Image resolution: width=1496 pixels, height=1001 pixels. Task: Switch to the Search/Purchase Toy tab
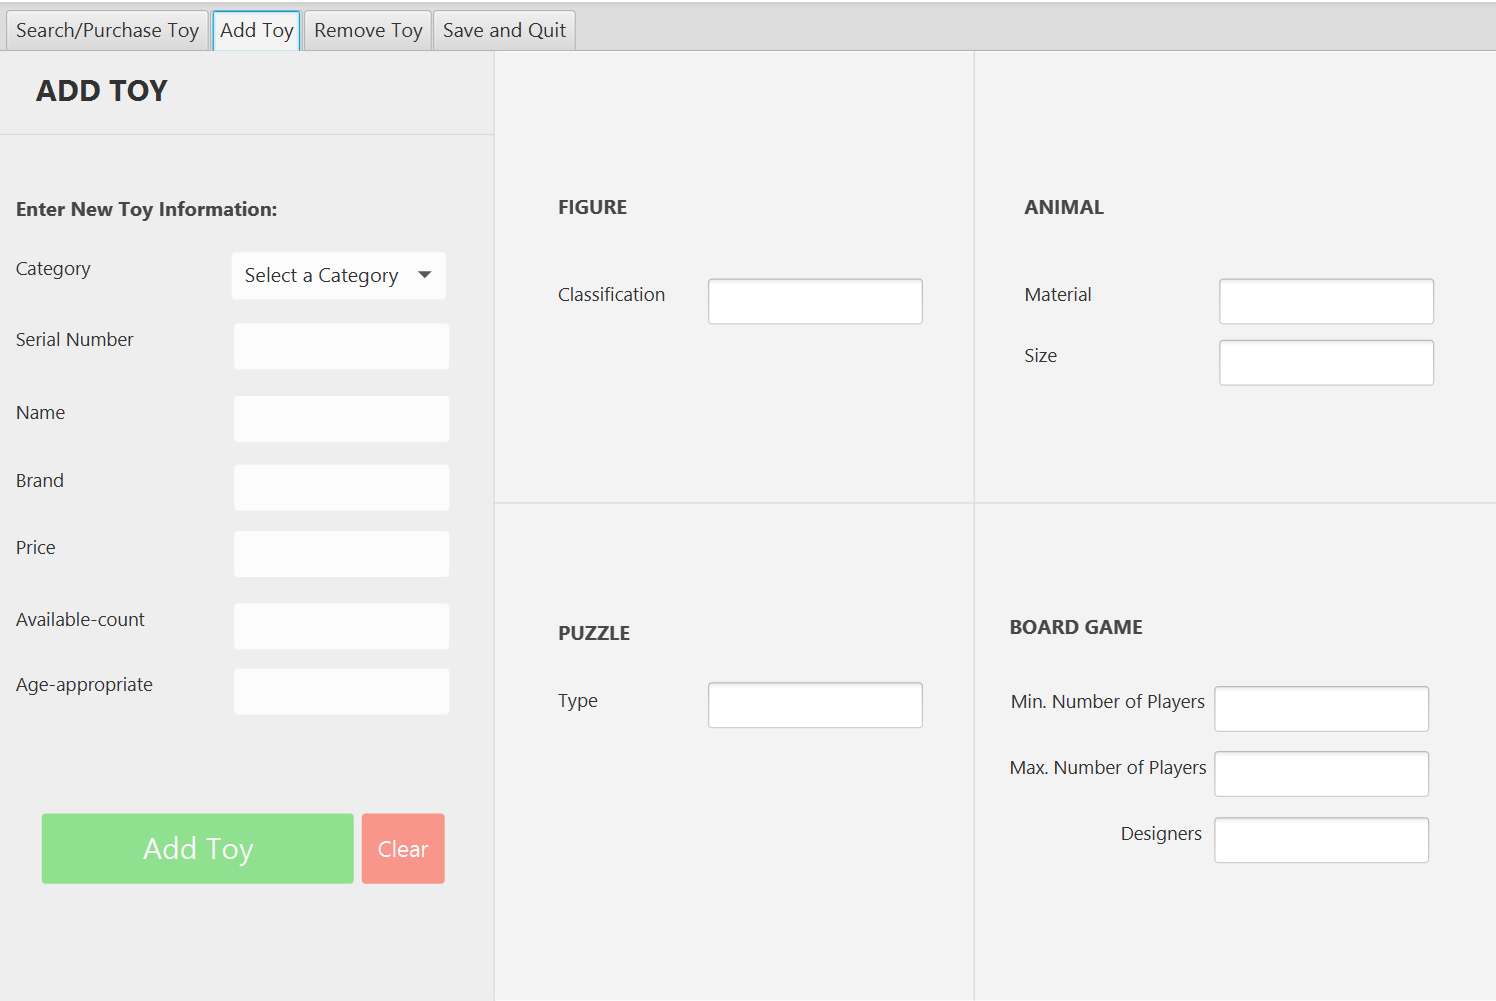107,30
